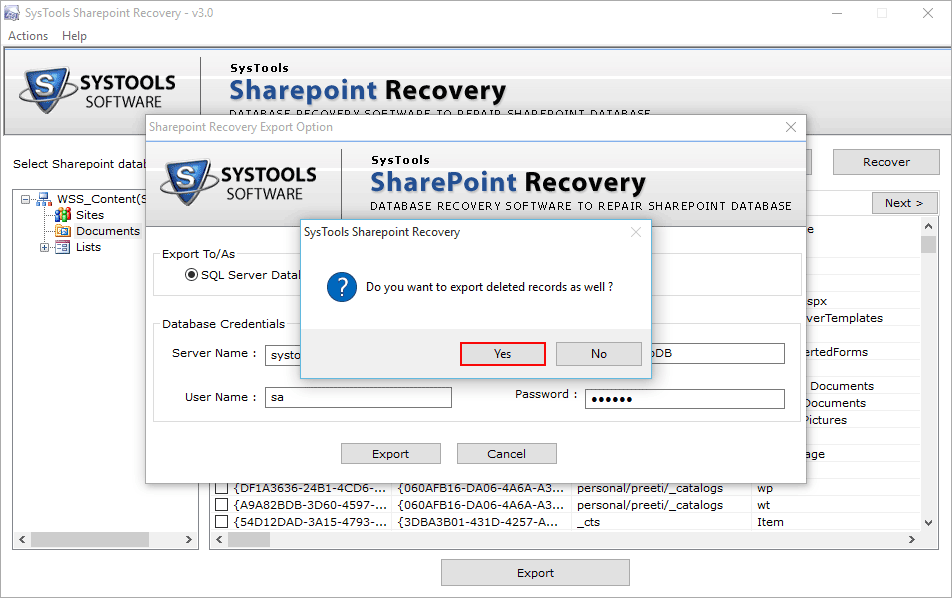Click the bottom Export button in main window
The height and width of the screenshot is (598, 952).
click(535, 573)
